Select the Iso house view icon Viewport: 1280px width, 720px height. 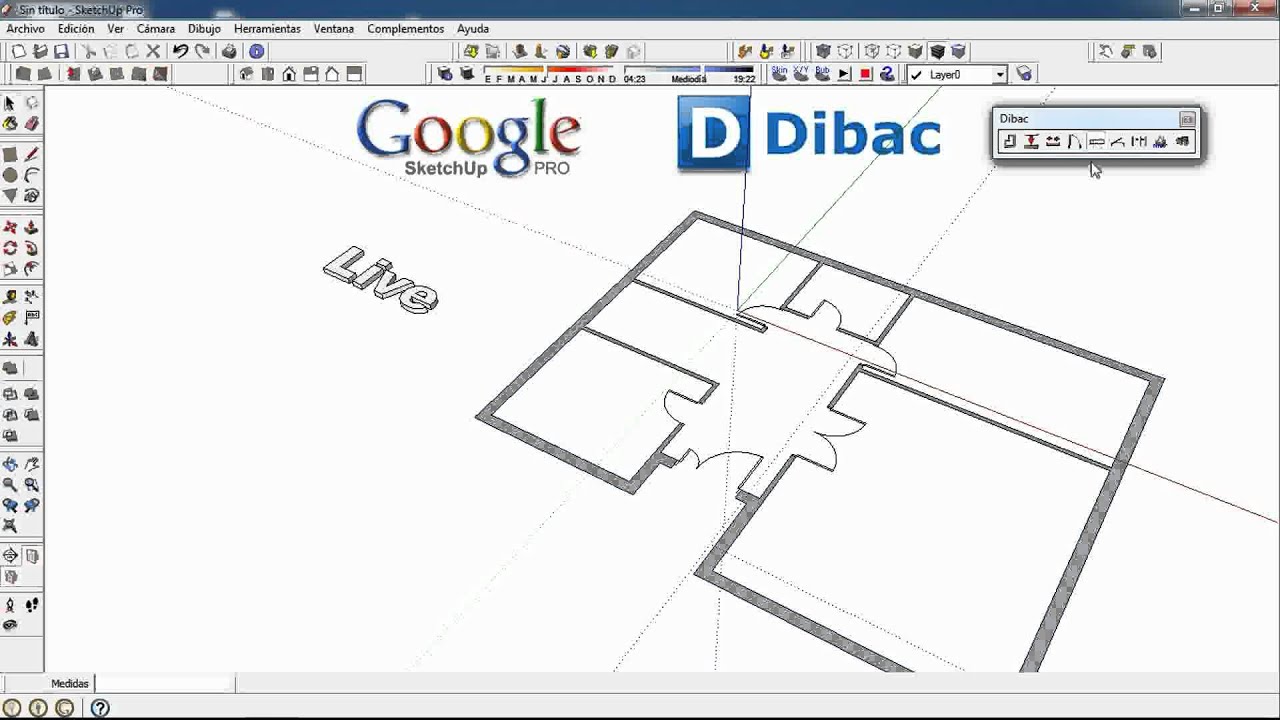click(246, 74)
